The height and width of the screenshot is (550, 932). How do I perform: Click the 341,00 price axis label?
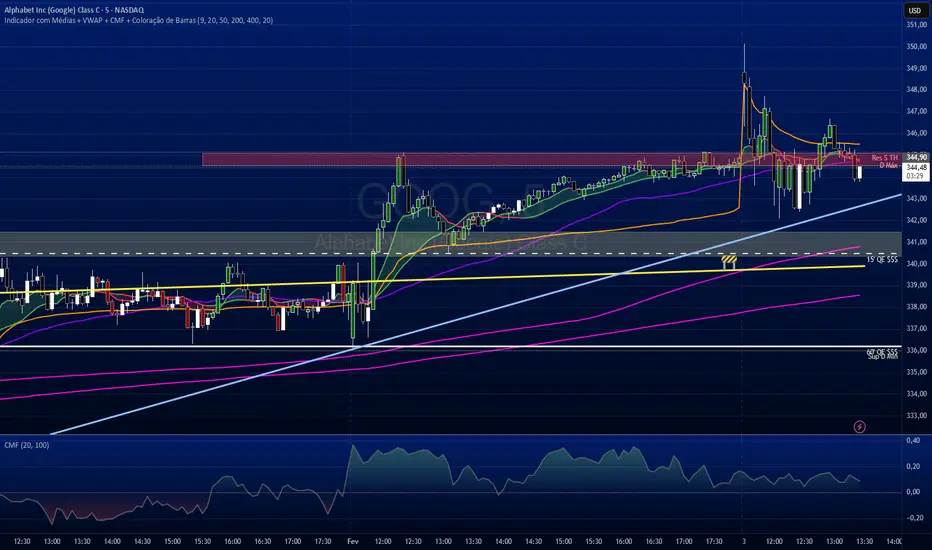pyautogui.click(x=917, y=242)
